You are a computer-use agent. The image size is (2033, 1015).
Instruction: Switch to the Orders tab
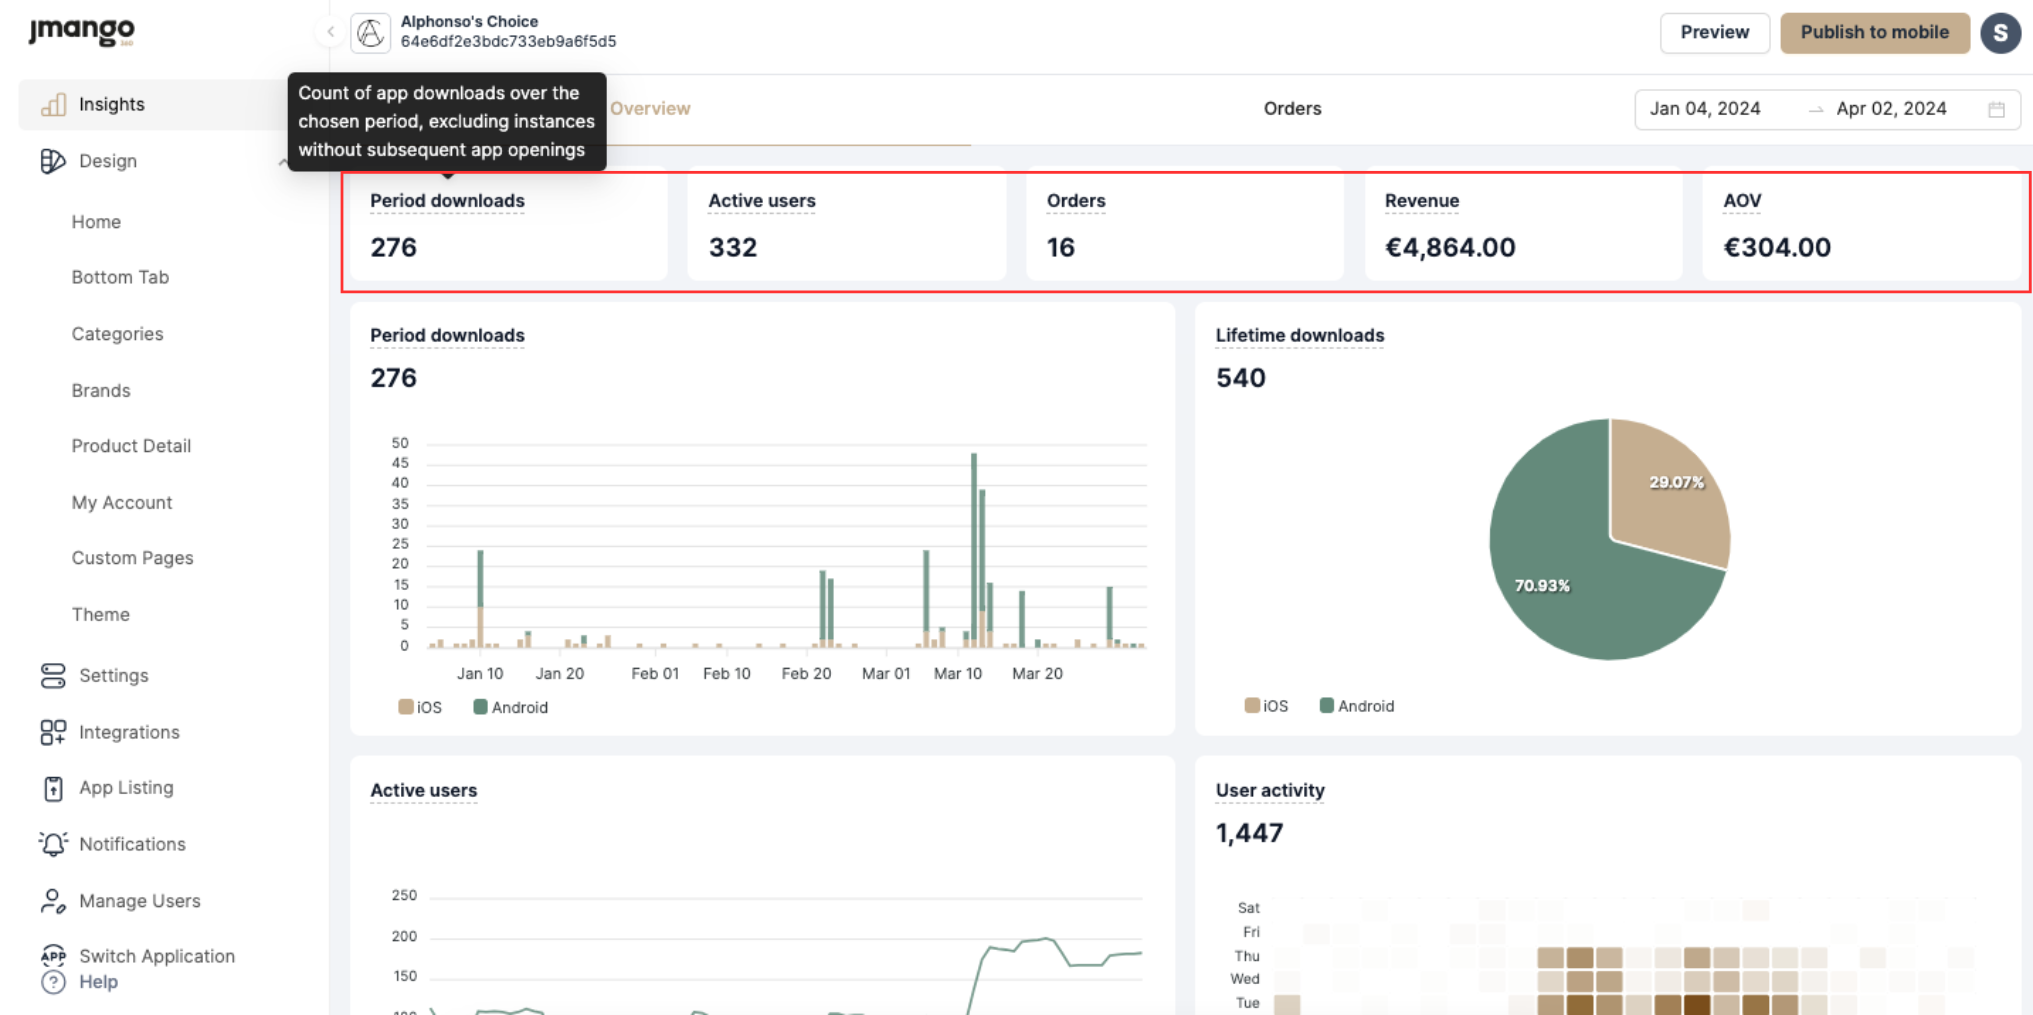click(x=1292, y=109)
